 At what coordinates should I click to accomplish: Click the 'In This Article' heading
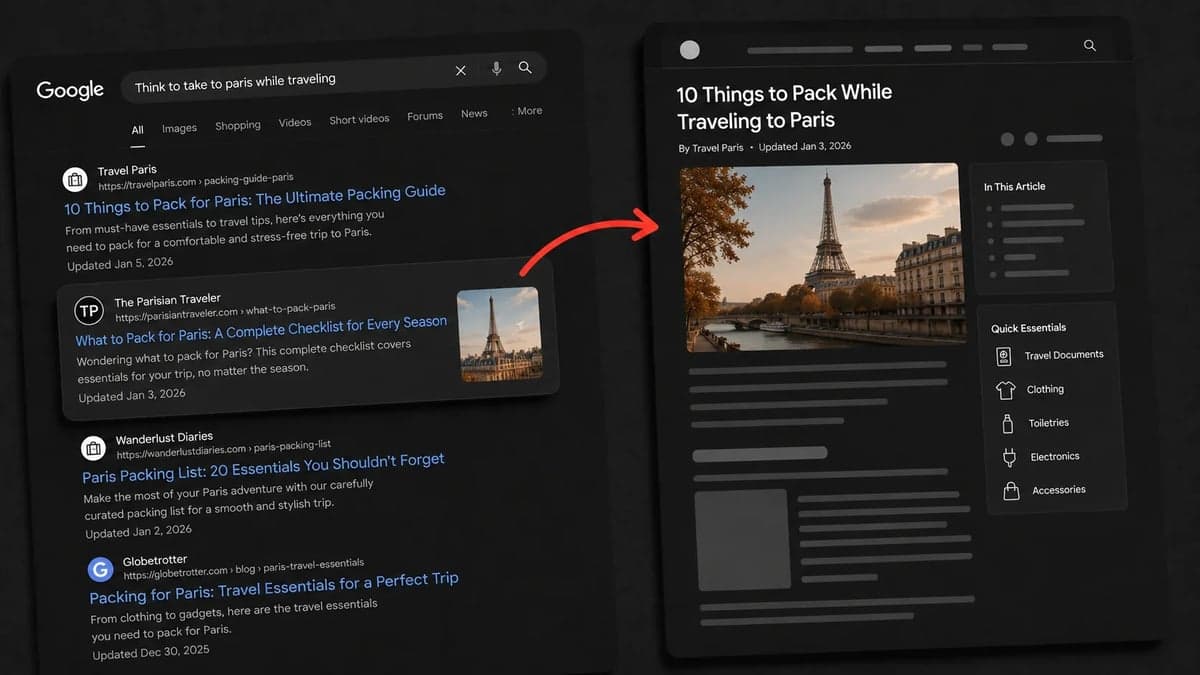[1014, 187]
